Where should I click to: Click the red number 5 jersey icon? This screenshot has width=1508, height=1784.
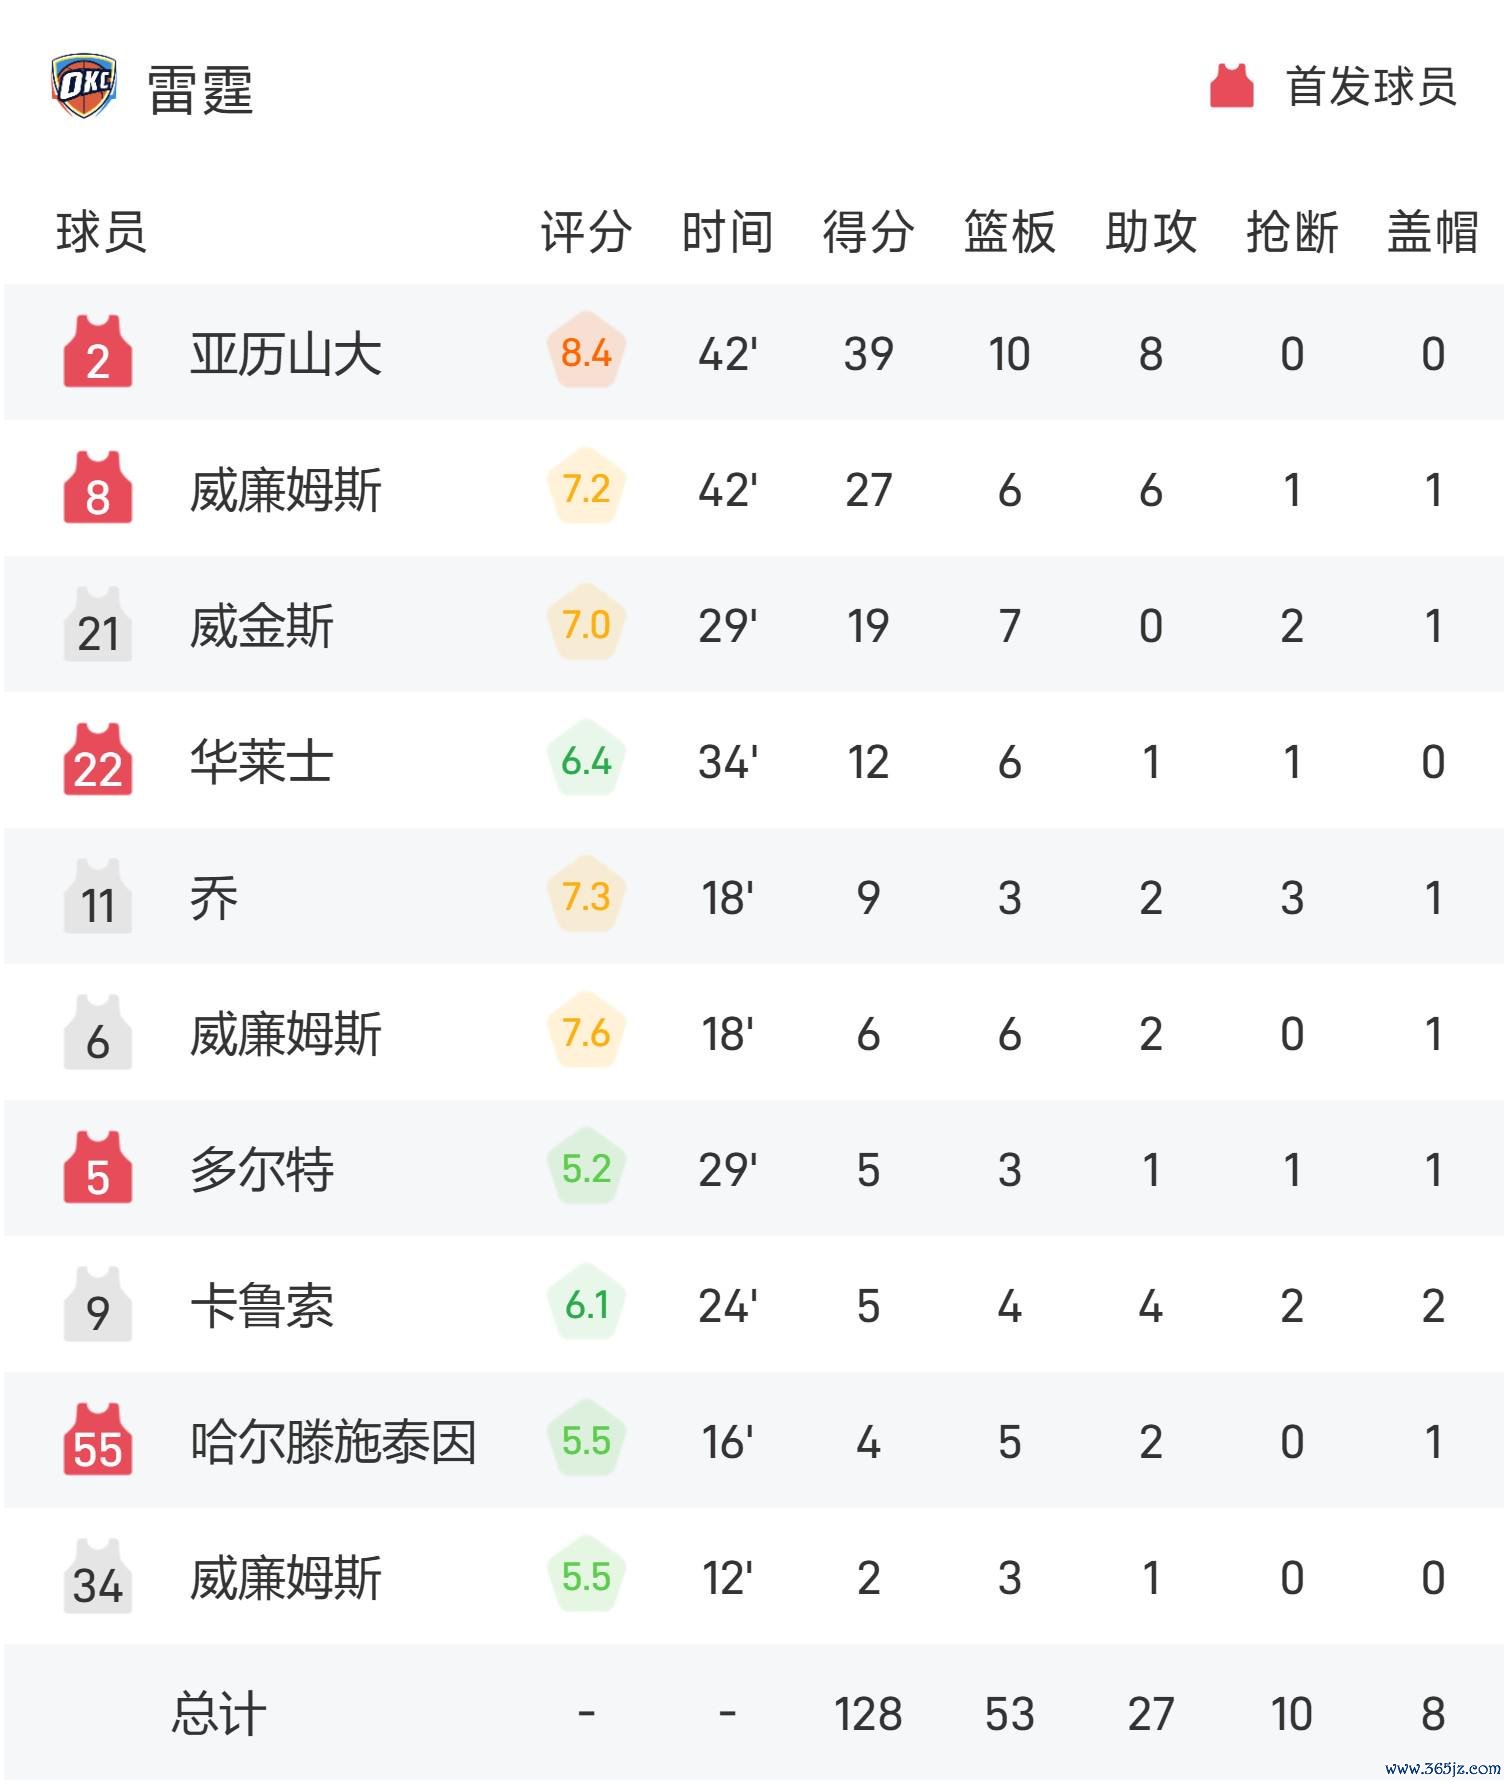click(x=98, y=1167)
